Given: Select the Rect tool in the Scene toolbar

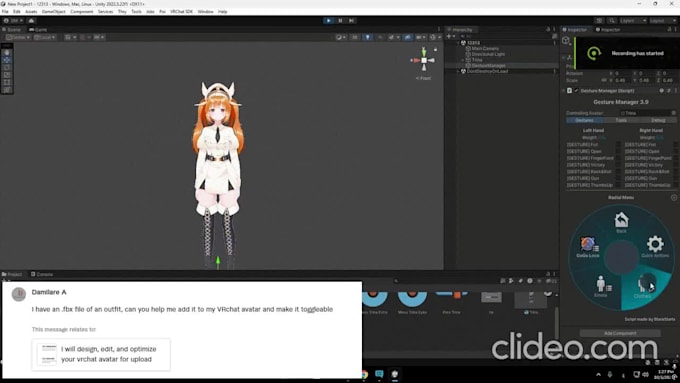Looking at the screenshot, I should tap(7, 82).
